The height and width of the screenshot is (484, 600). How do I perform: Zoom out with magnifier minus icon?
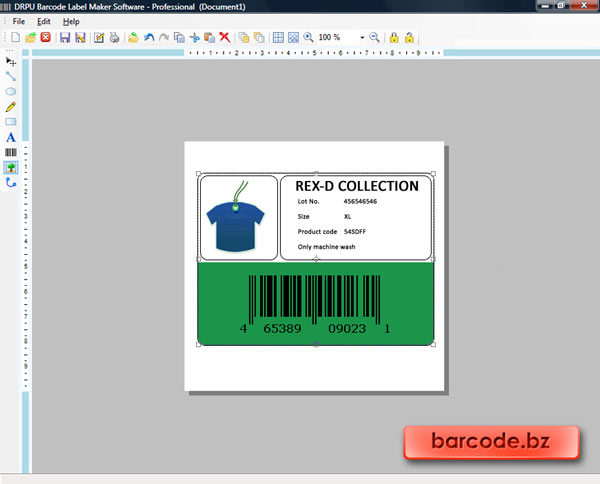click(x=375, y=37)
